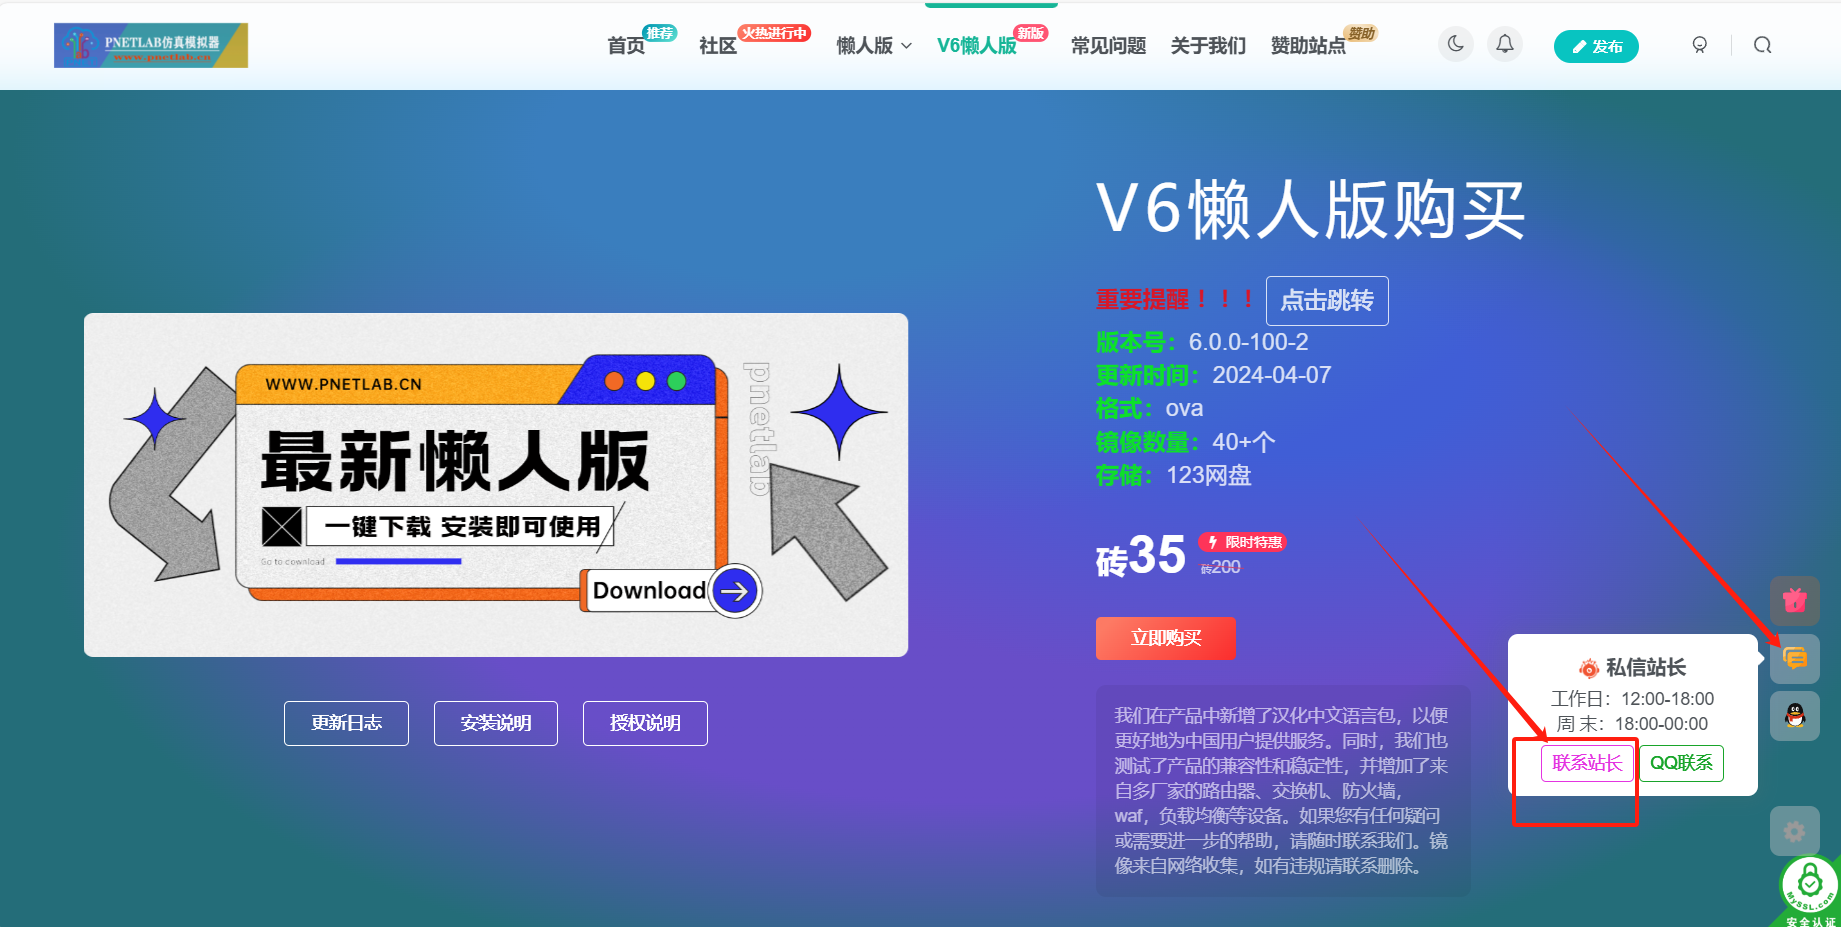Click the 限时特惠 badge
This screenshot has width=1841, height=927.
(x=1243, y=542)
